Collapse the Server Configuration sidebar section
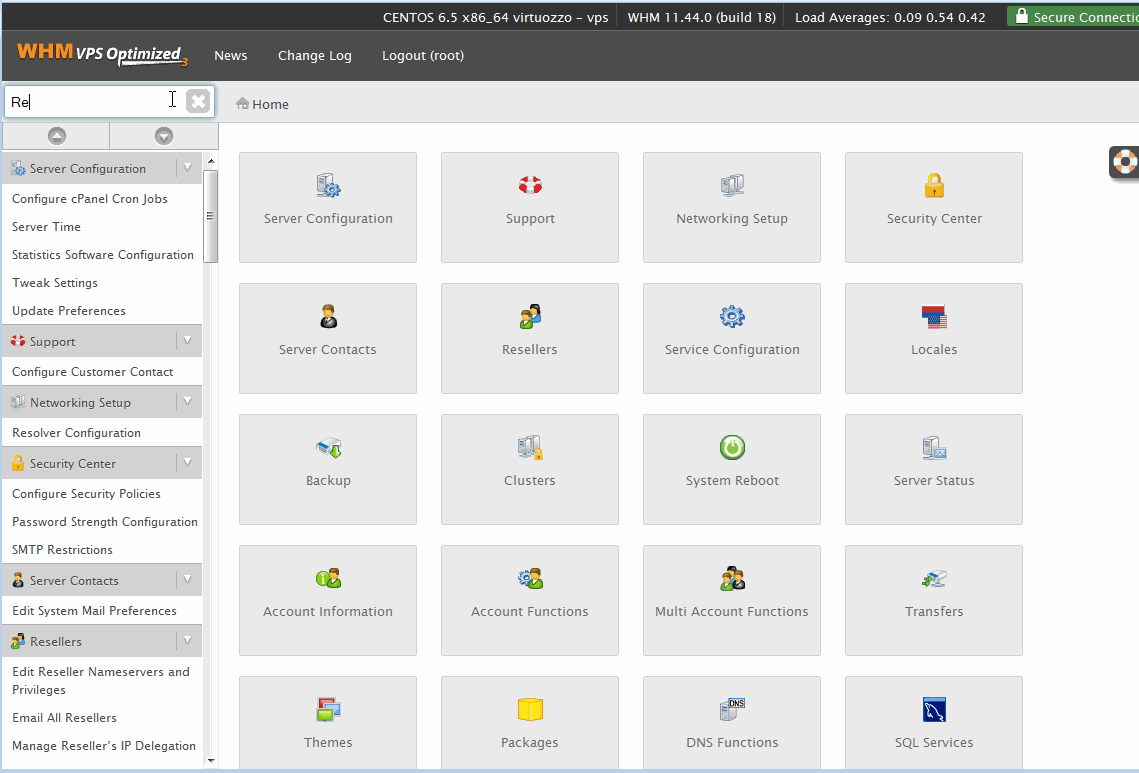The height and width of the screenshot is (773, 1139). tap(187, 168)
